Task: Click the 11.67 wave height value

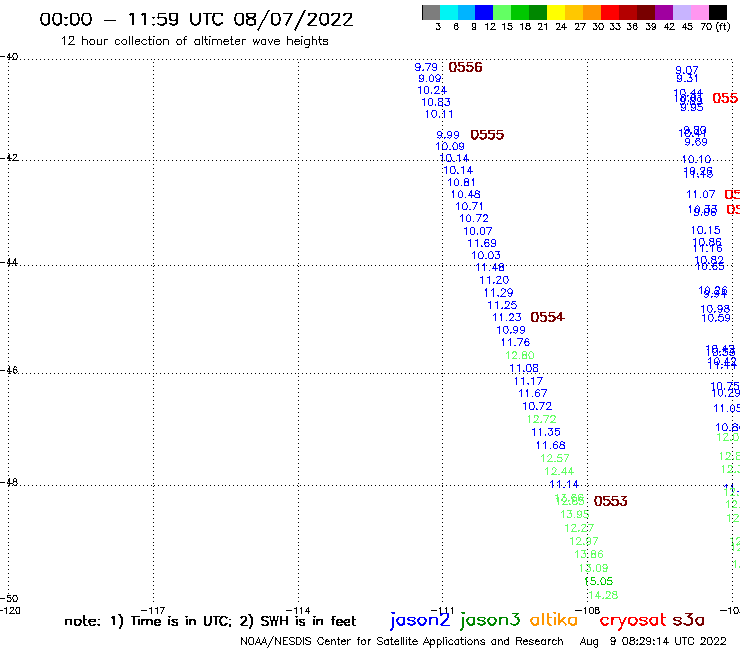Action: tap(533, 393)
